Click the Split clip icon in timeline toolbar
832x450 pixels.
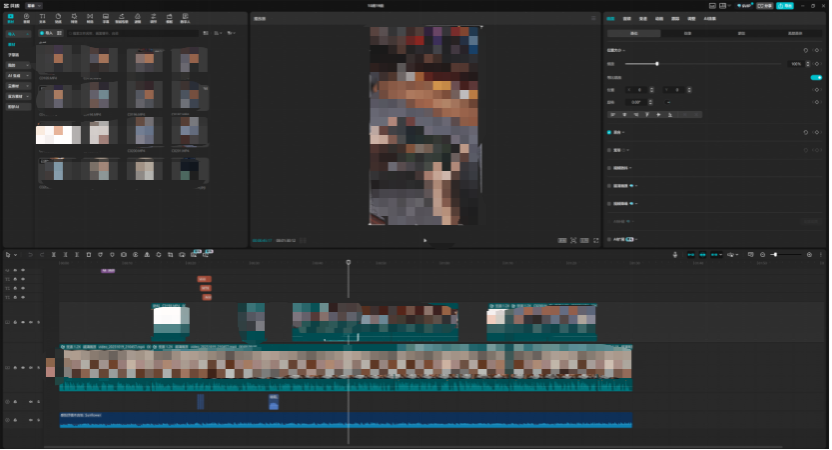(x=53, y=255)
